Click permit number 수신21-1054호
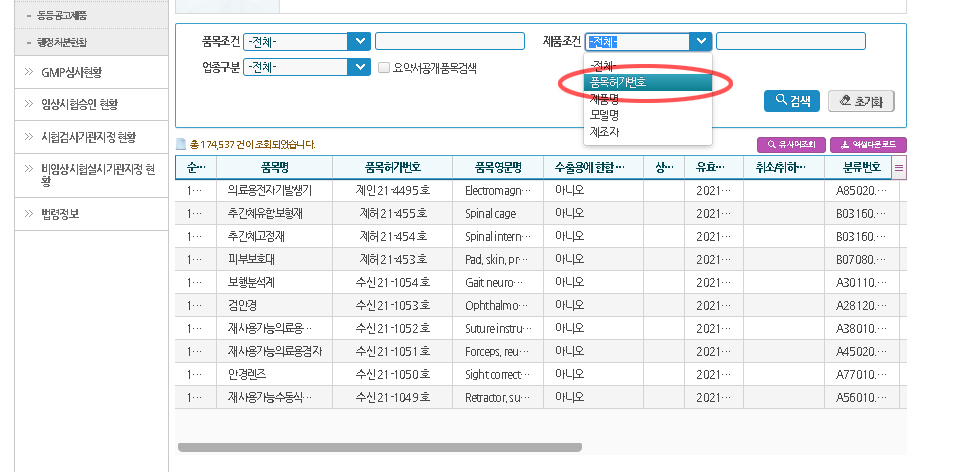The height and width of the screenshot is (472, 961). (x=393, y=283)
